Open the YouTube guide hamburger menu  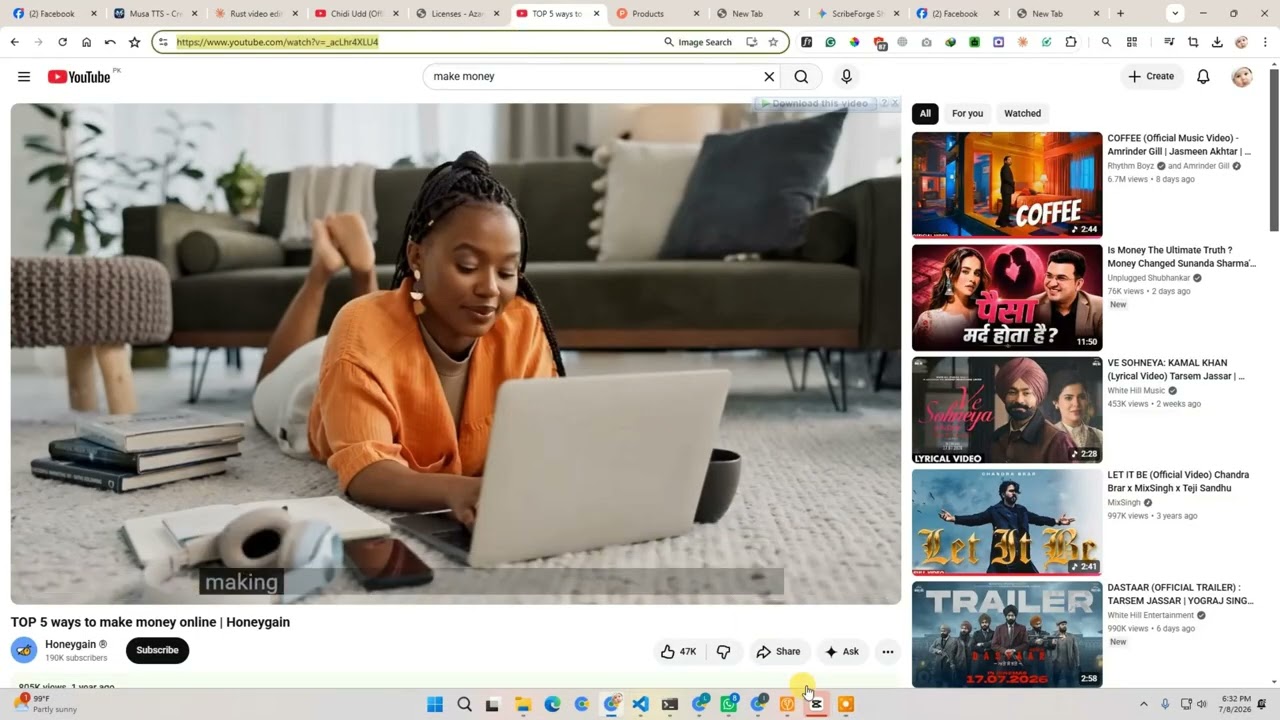(24, 76)
